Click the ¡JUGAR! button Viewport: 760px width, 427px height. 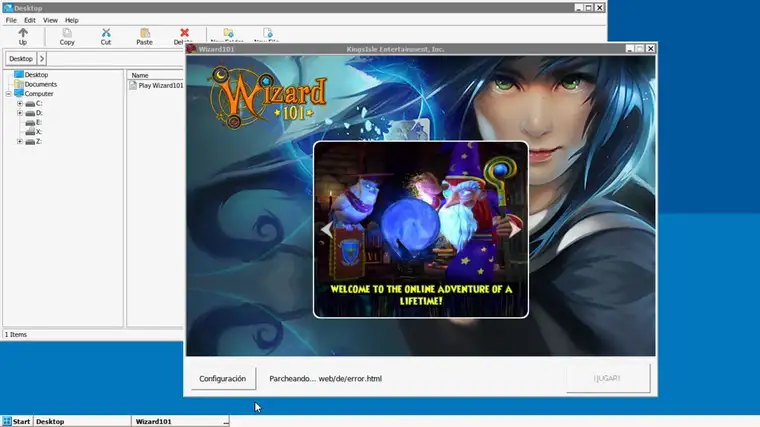coord(608,378)
